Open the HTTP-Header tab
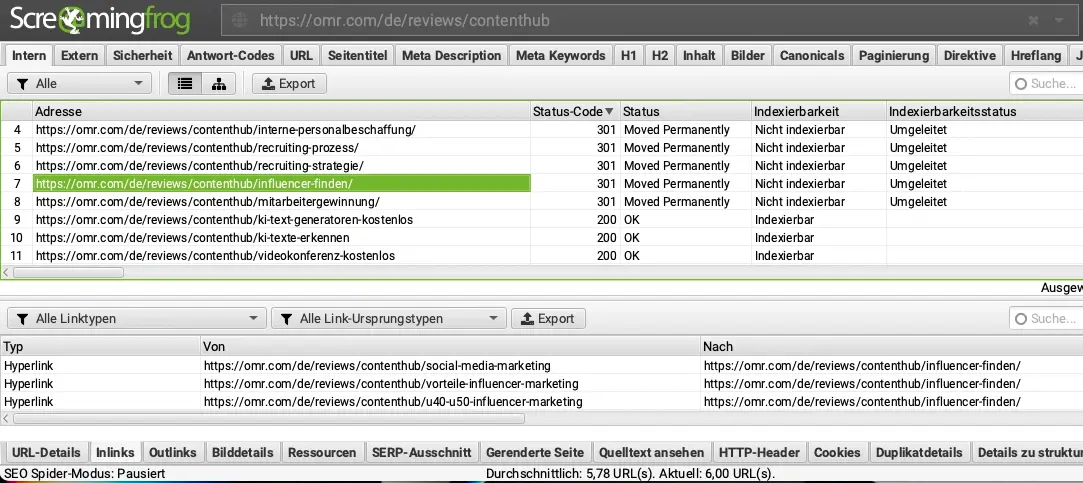 (x=759, y=453)
